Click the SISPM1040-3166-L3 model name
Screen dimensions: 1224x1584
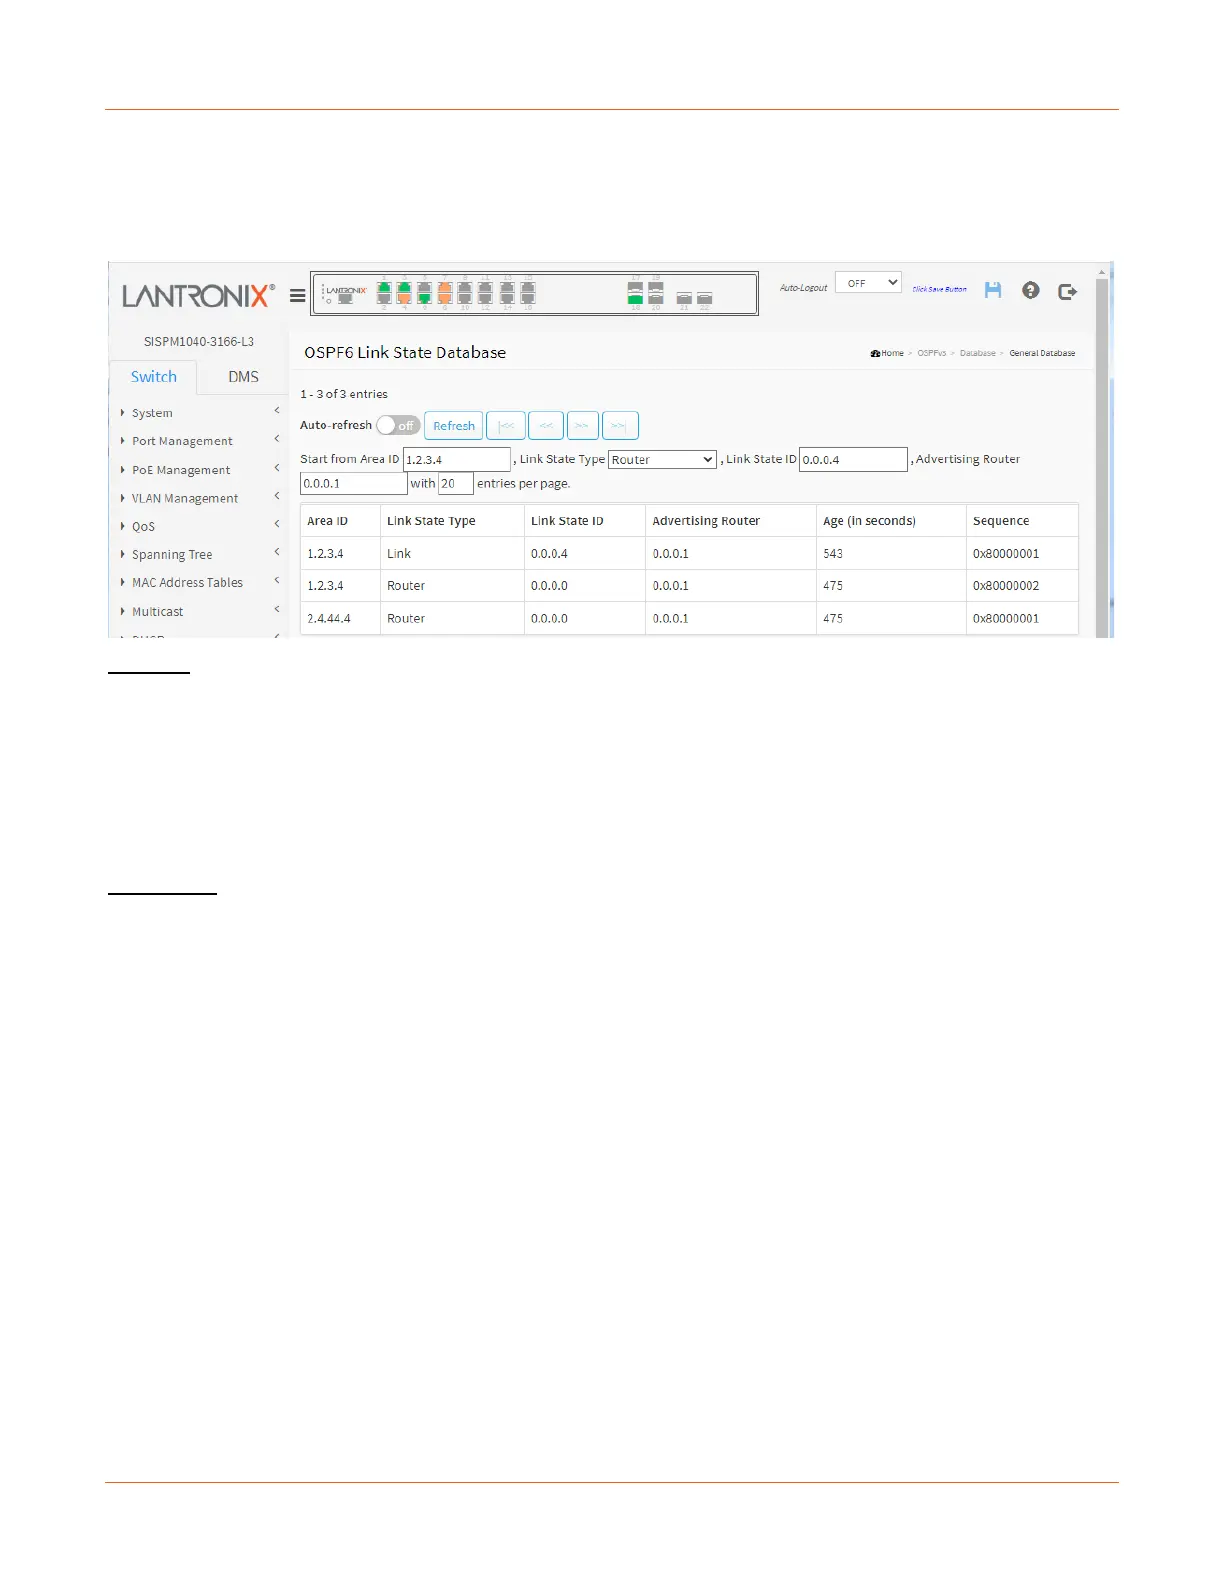click(199, 342)
